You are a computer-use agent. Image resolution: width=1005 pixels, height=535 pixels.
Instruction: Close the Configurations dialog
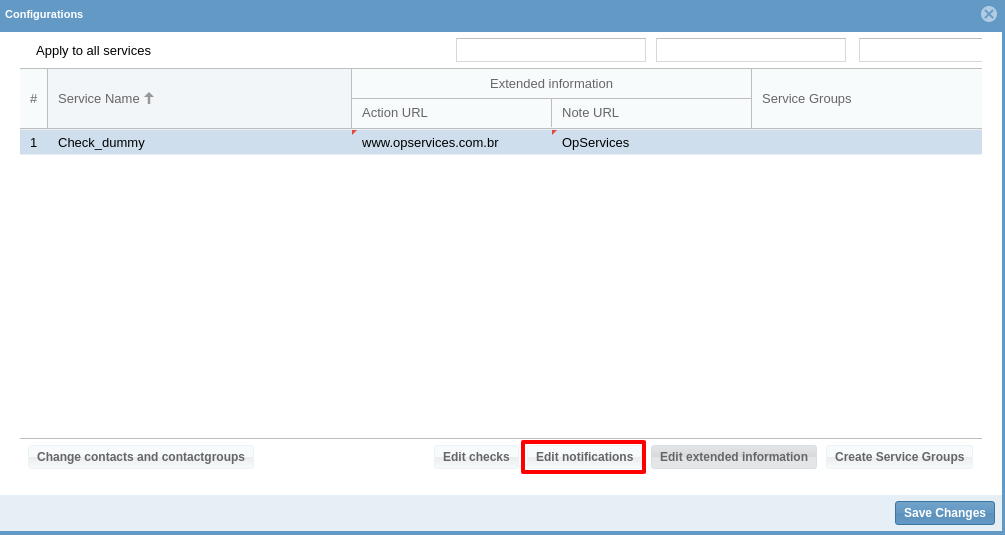click(x=988, y=14)
